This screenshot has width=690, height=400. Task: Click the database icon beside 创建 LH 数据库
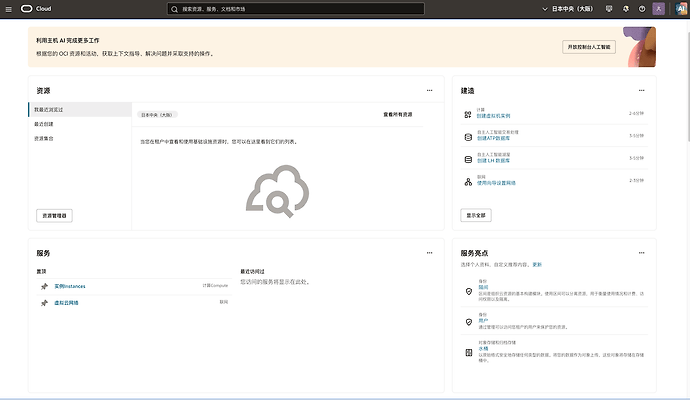[x=468, y=159]
